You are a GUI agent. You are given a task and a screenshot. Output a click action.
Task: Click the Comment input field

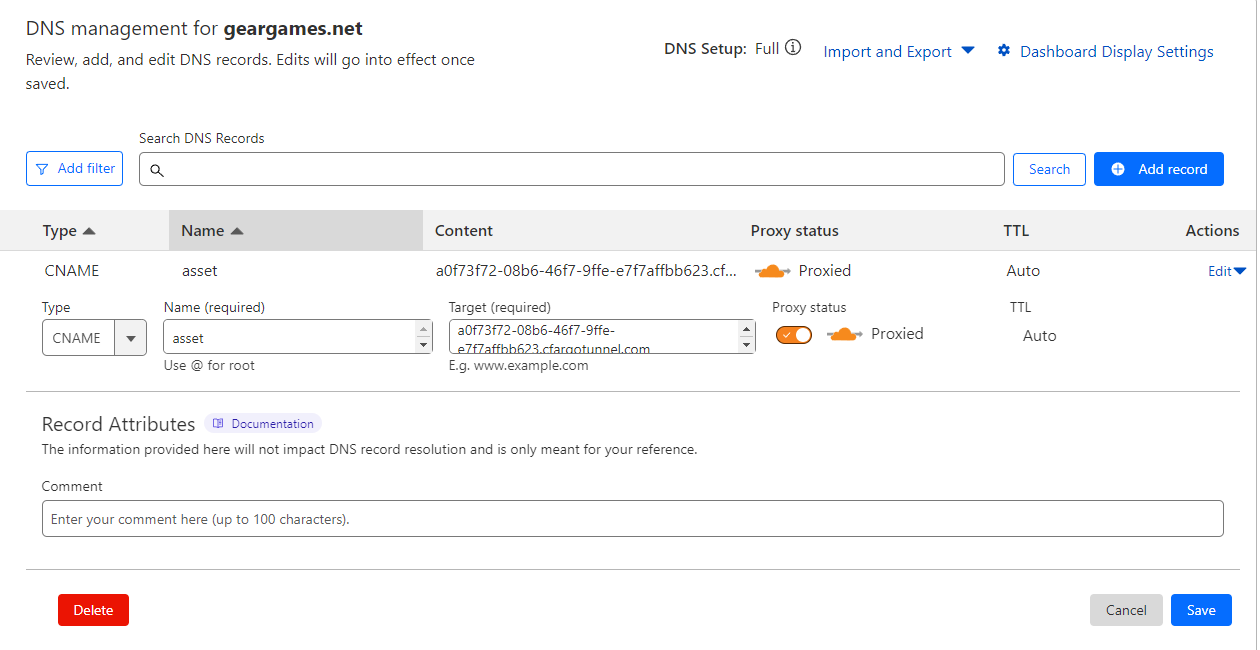pyautogui.click(x=632, y=519)
